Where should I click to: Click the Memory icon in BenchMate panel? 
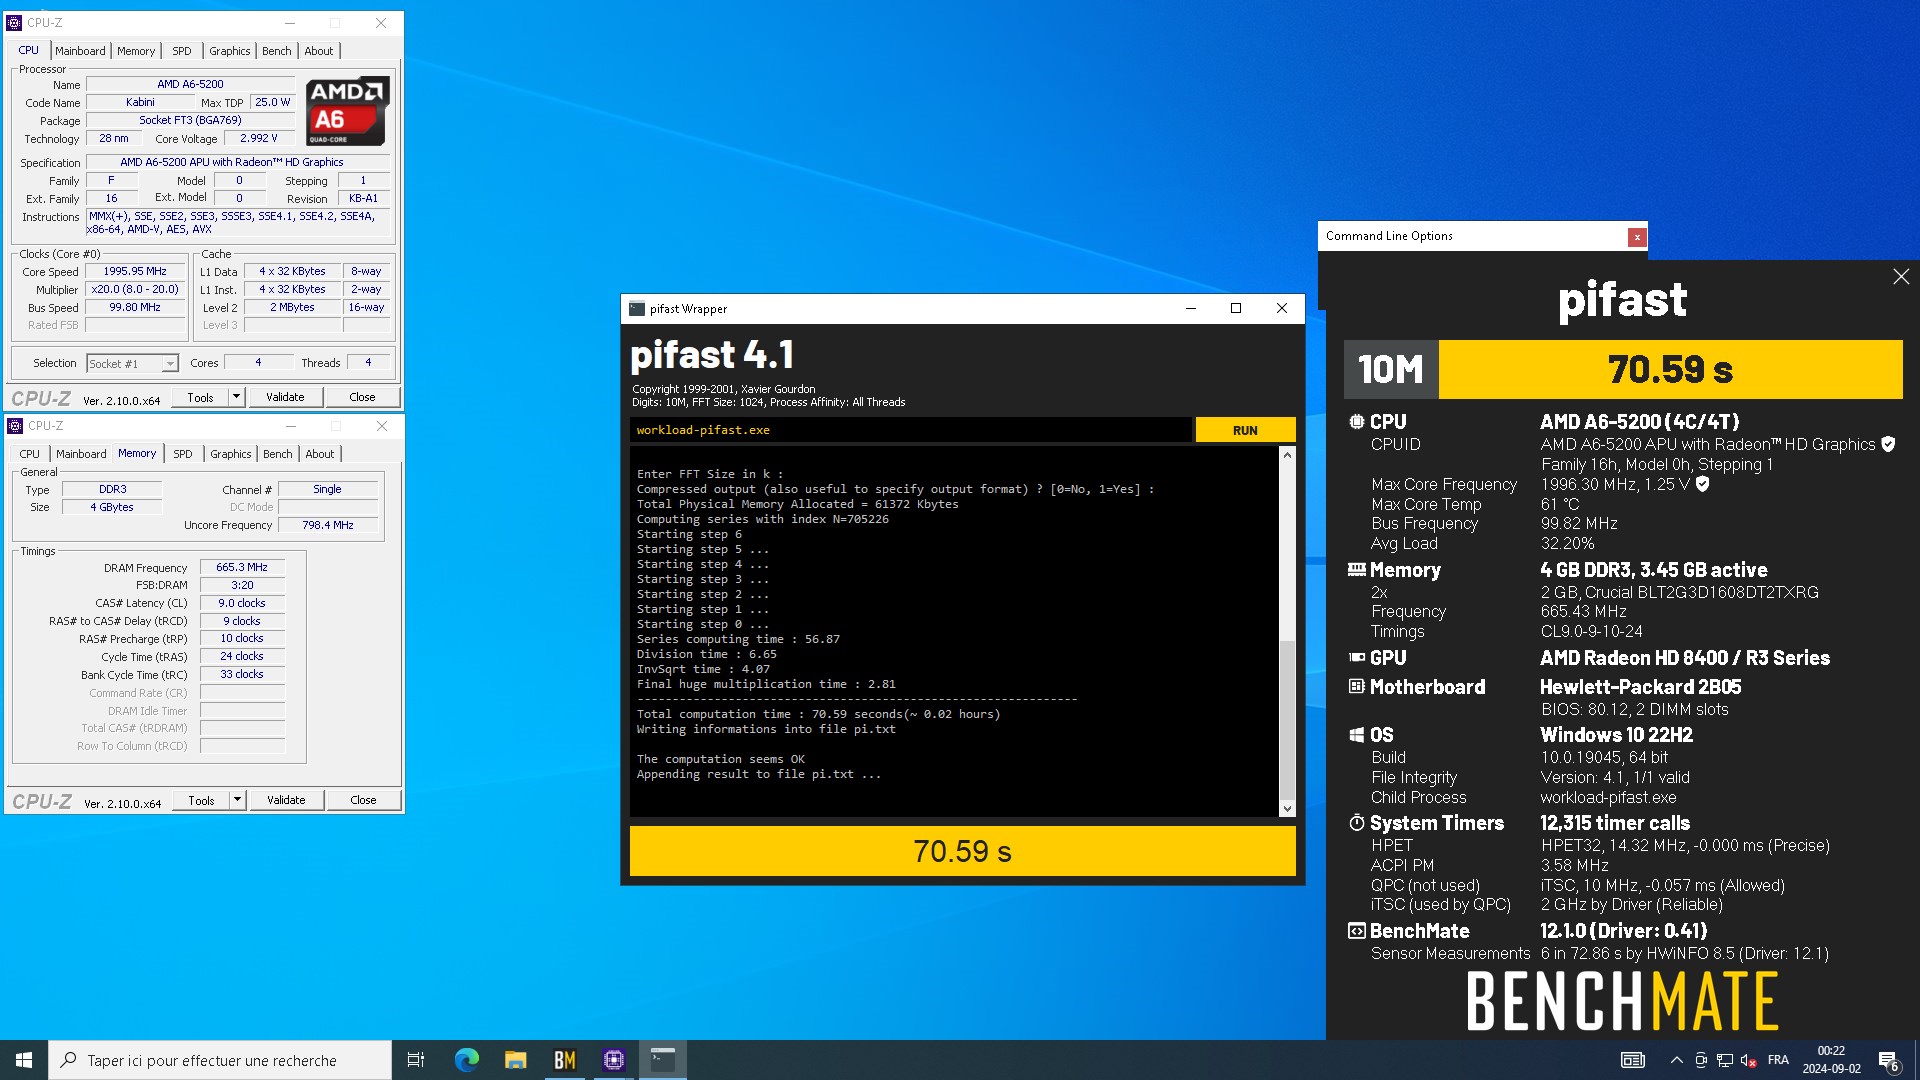click(x=1356, y=570)
